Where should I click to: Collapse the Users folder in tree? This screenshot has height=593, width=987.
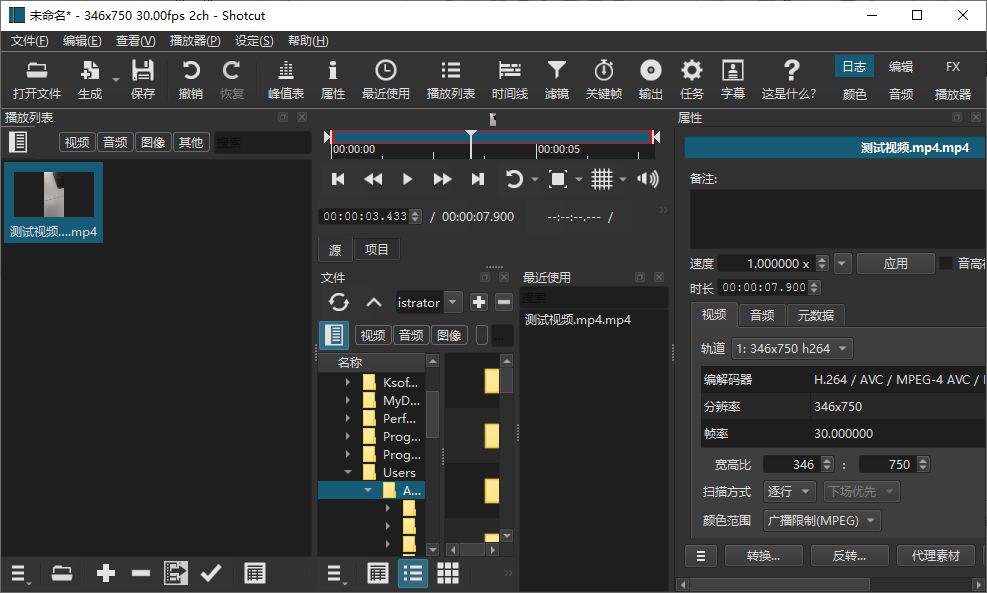pos(347,472)
